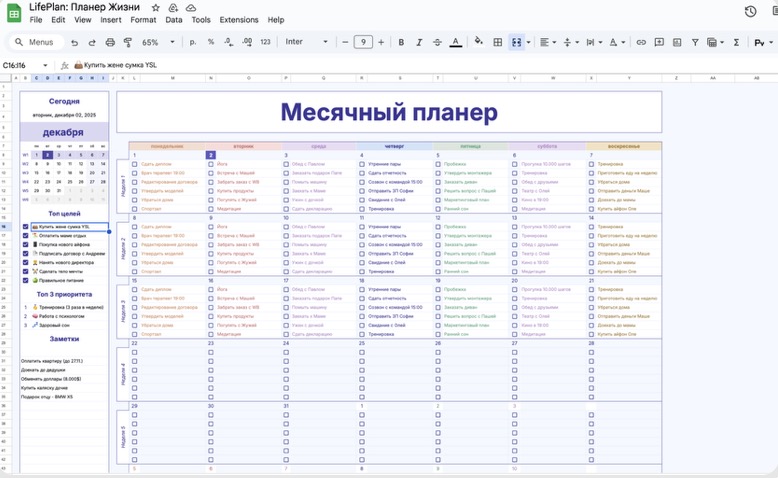Select the 'Месячный планер' title cell
The width and height of the screenshot is (778, 478).
(389, 112)
